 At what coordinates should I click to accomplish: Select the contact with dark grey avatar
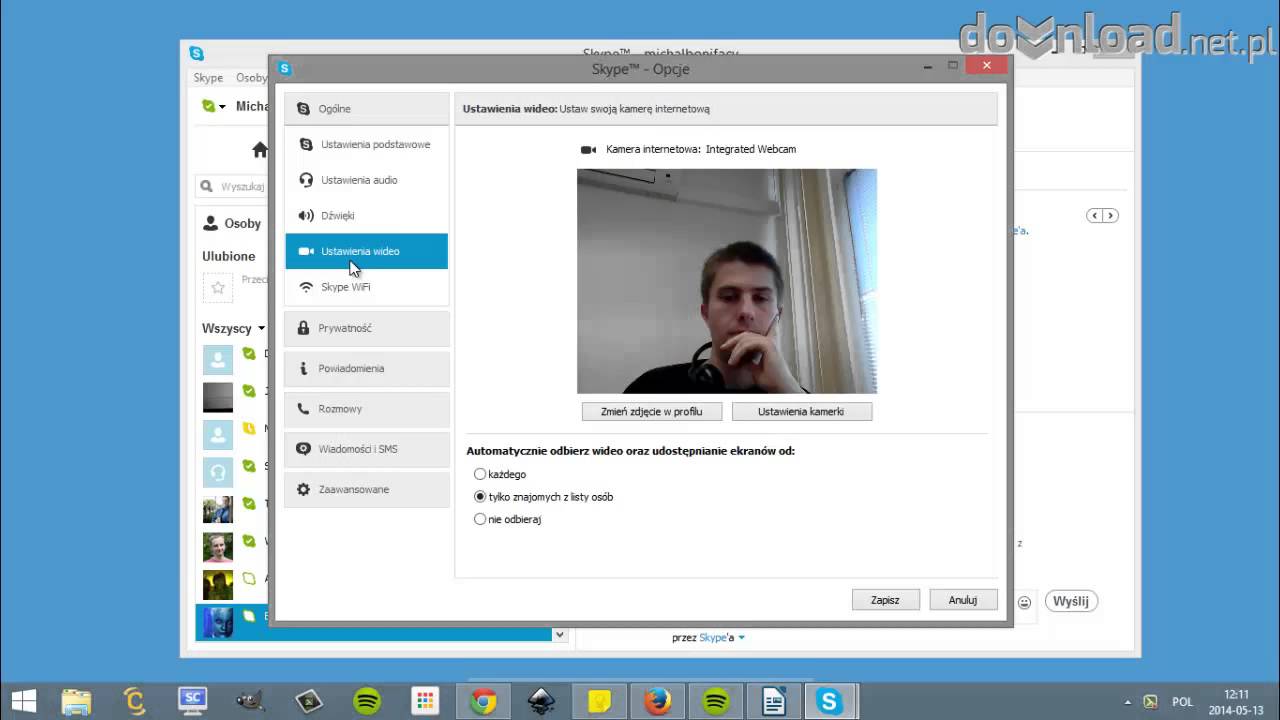(x=217, y=397)
